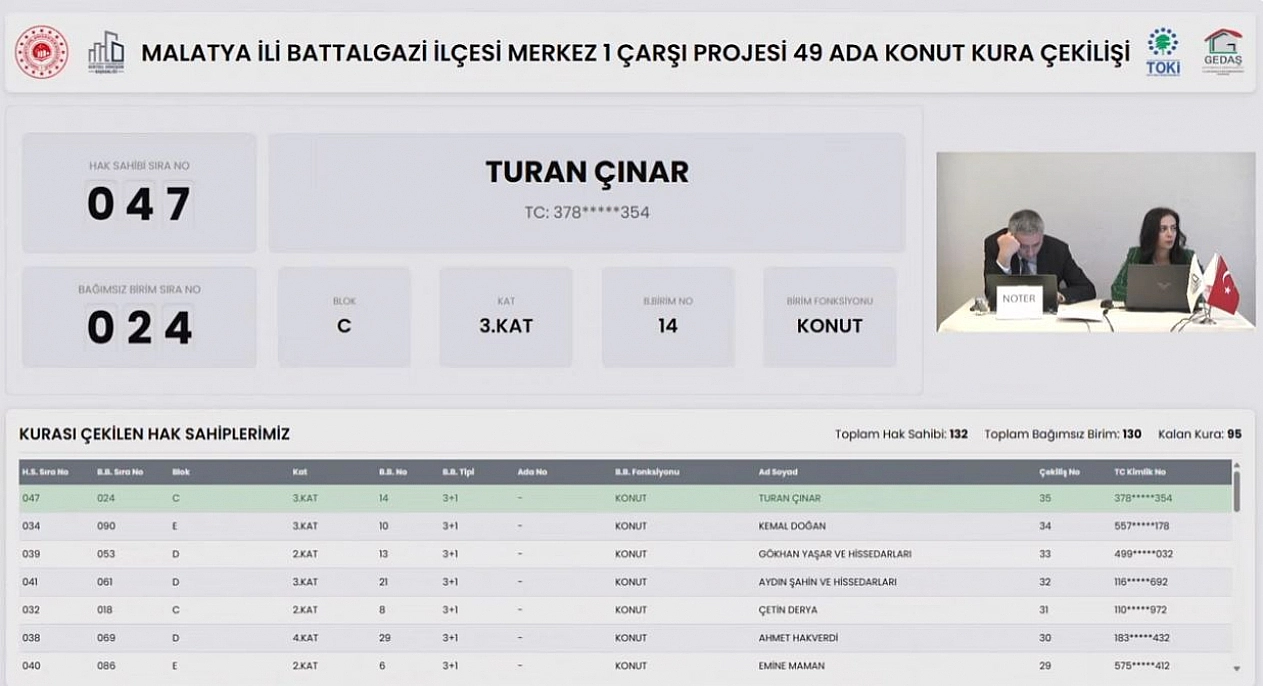Click the red ministry emblem logo
Screen dimensions: 1263x686
pyautogui.click(x=41, y=52)
